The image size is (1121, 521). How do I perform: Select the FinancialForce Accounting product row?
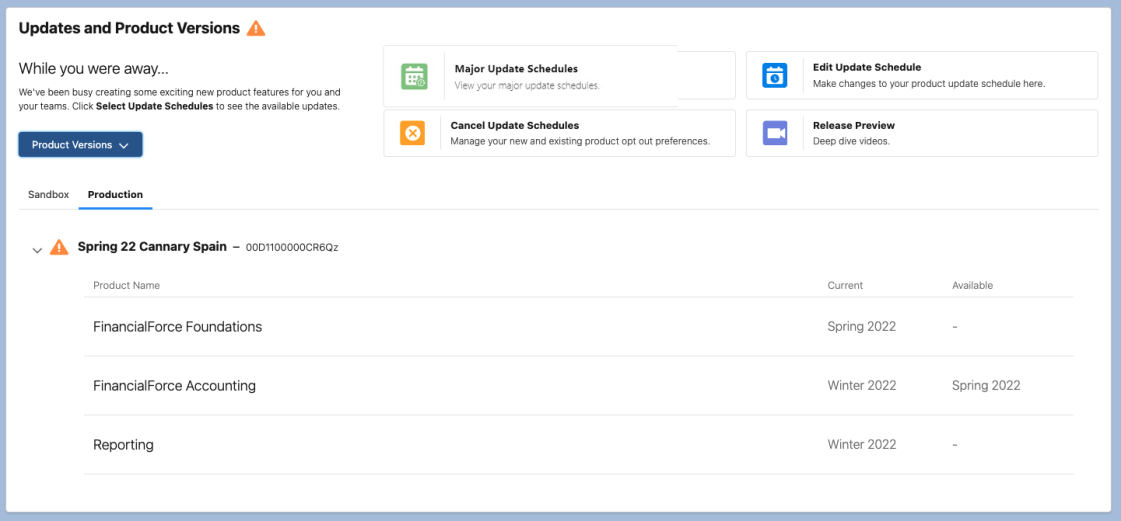pyautogui.click(x=174, y=386)
